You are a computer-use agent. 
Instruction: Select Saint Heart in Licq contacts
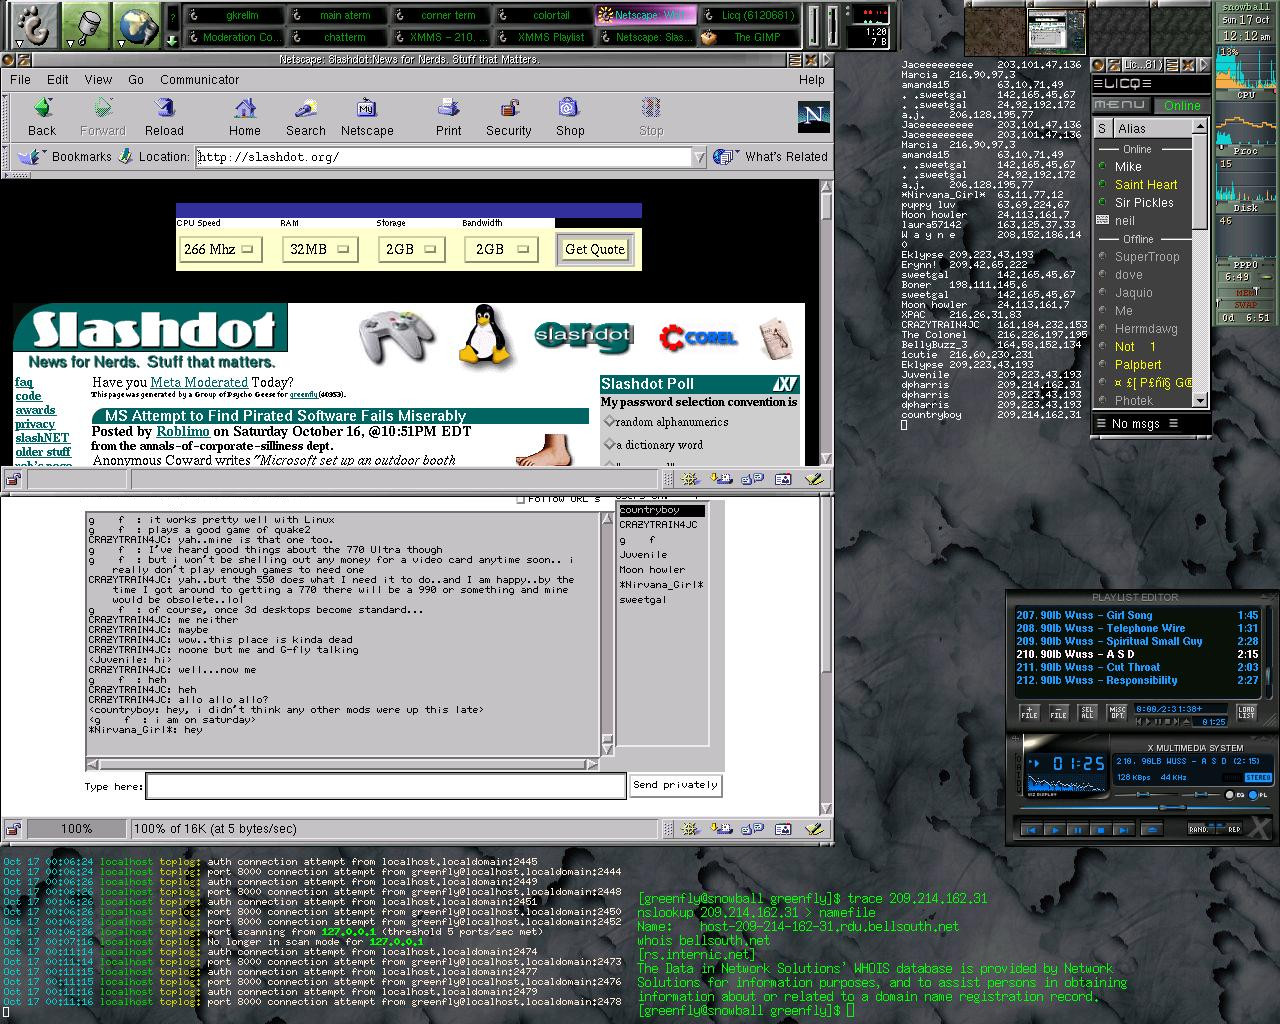(x=1146, y=185)
